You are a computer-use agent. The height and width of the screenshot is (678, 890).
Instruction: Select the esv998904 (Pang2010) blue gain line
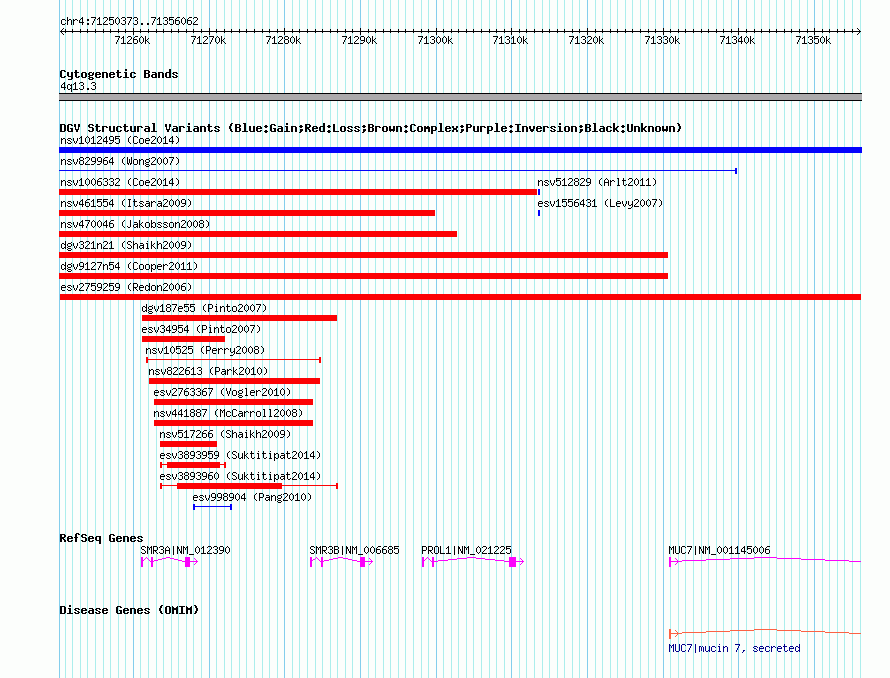point(212,507)
